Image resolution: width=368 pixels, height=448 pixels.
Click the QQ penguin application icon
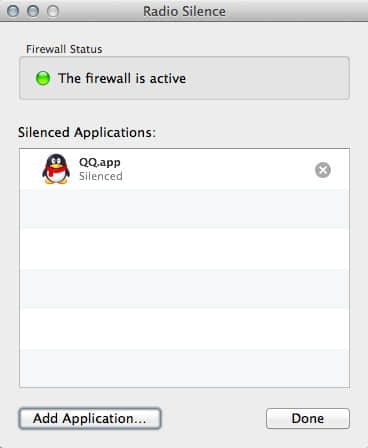tap(56, 169)
